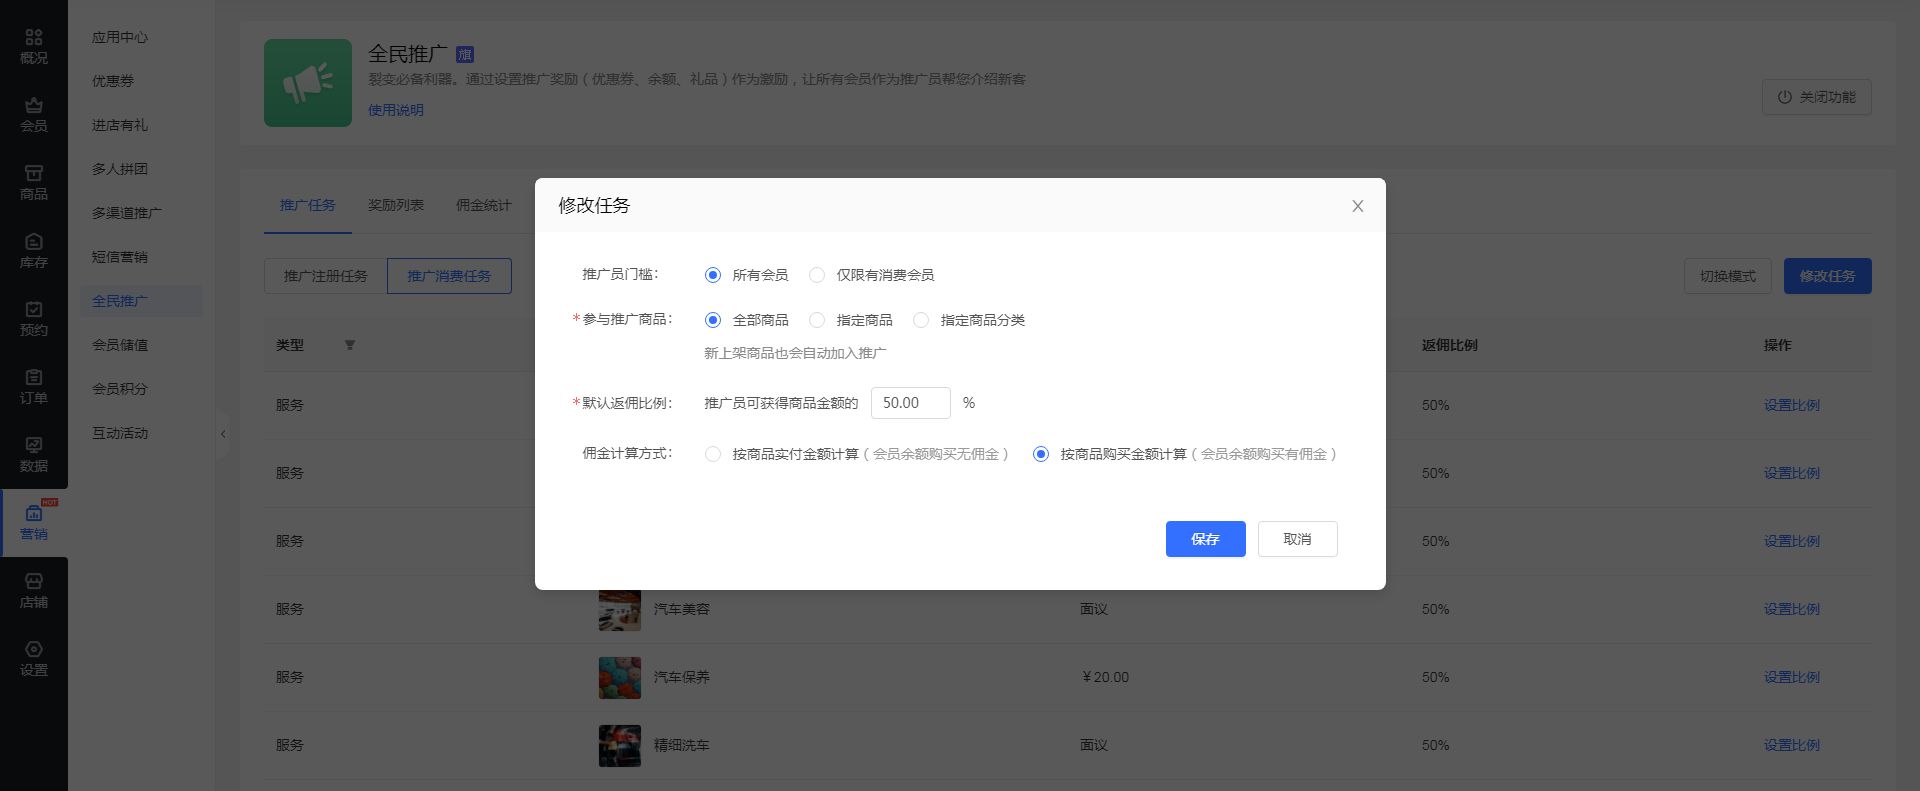Click 设置比例 in the first table row

(1792, 405)
